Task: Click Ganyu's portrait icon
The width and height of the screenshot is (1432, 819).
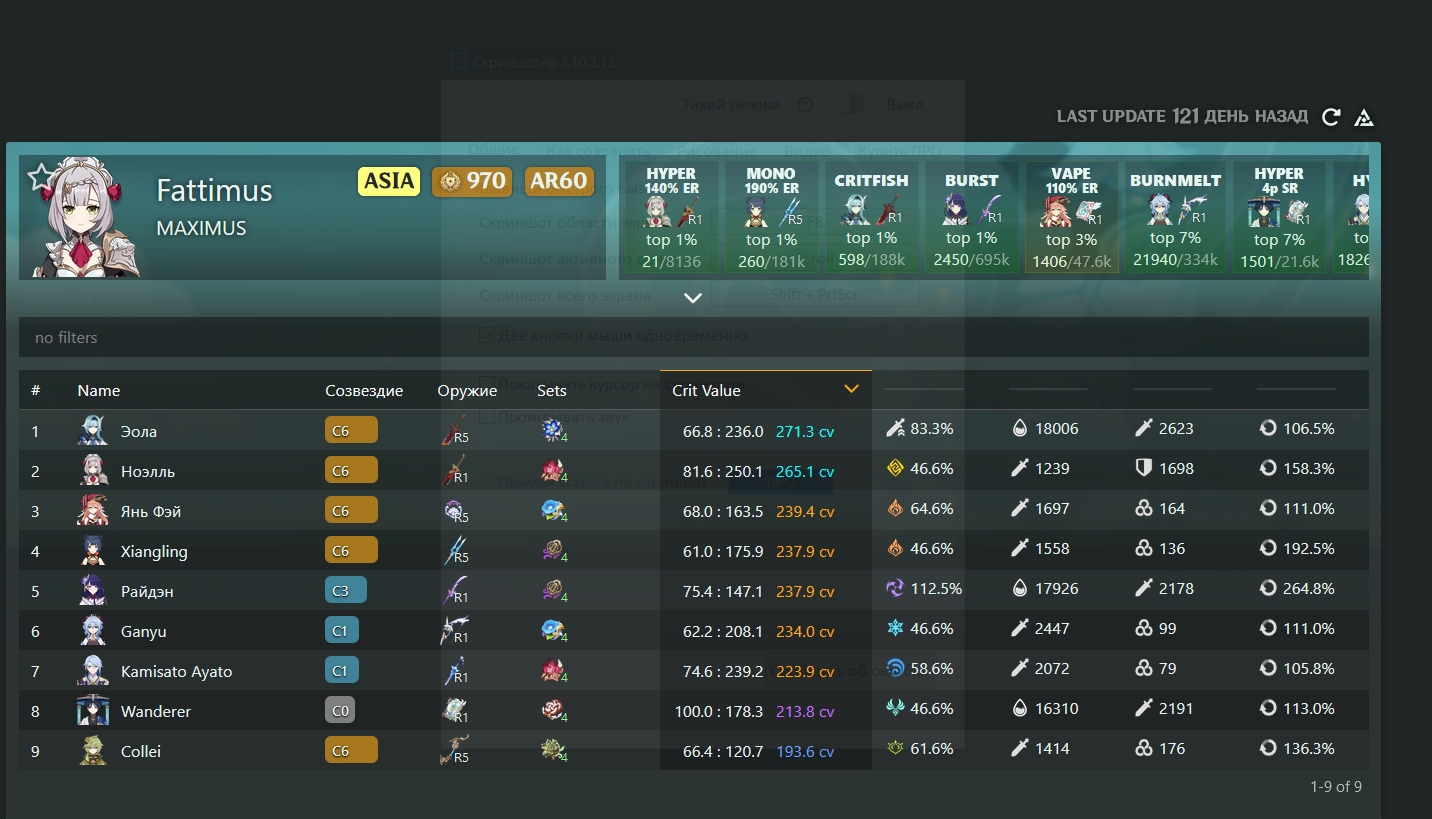Action: (x=93, y=631)
